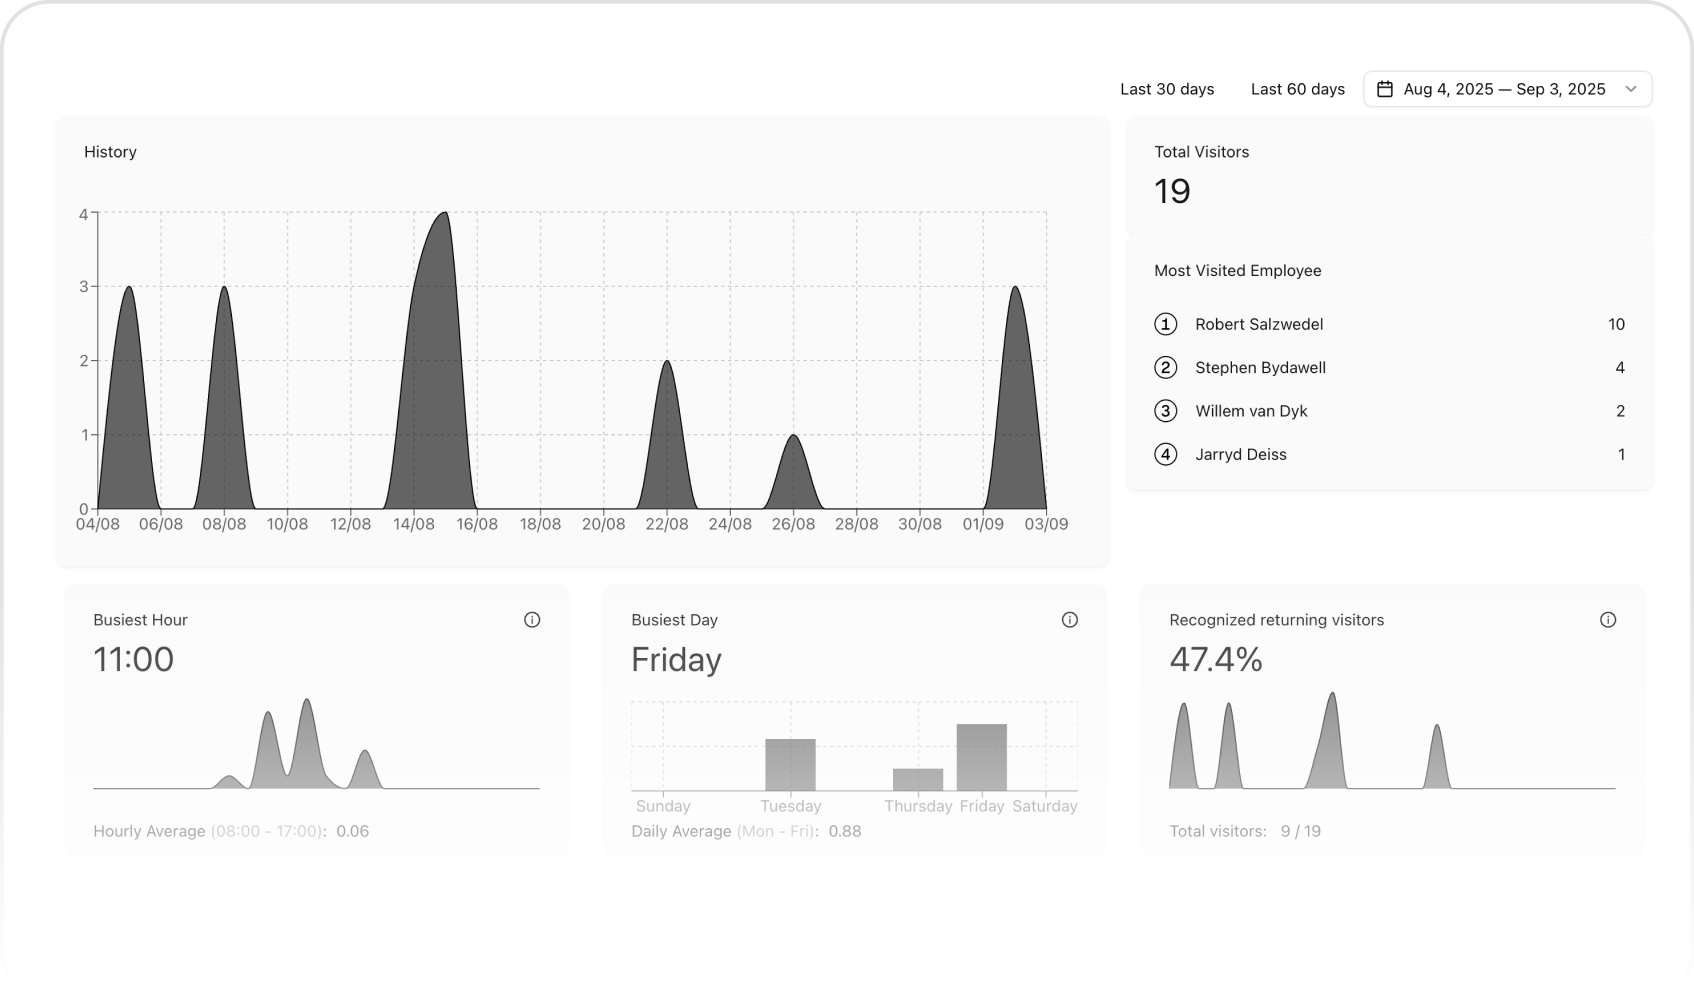The image size is (1694, 1002).
Task: Click the info icon on Busiest Day card
Action: point(1069,620)
